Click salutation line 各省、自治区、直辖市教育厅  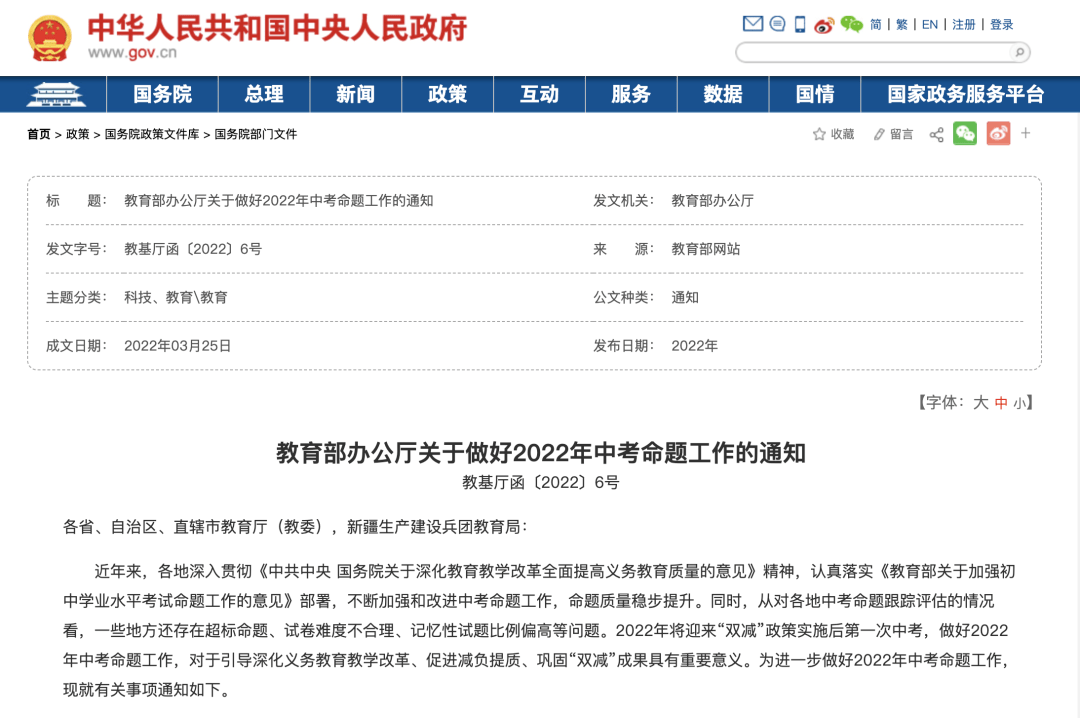pos(295,527)
